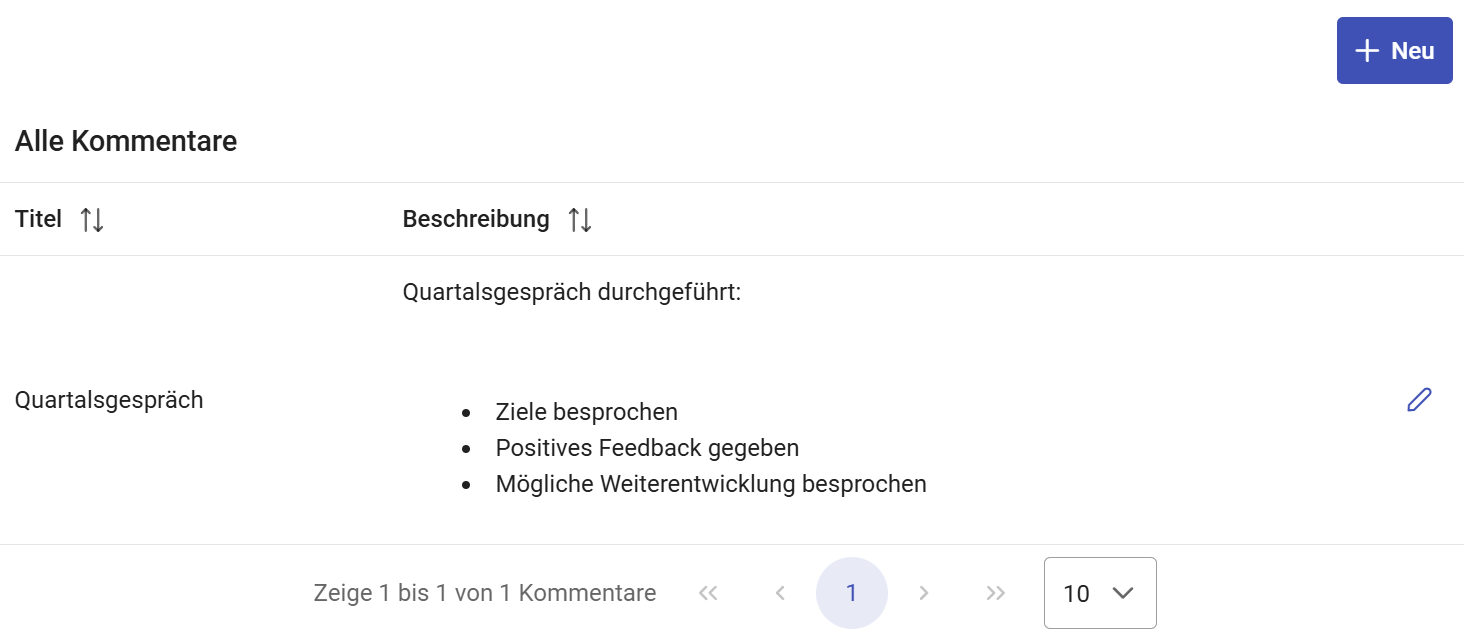Click the Beschreibung sort arrows icon
This screenshot has height=641, width=1464.
(x=580, y=220)
